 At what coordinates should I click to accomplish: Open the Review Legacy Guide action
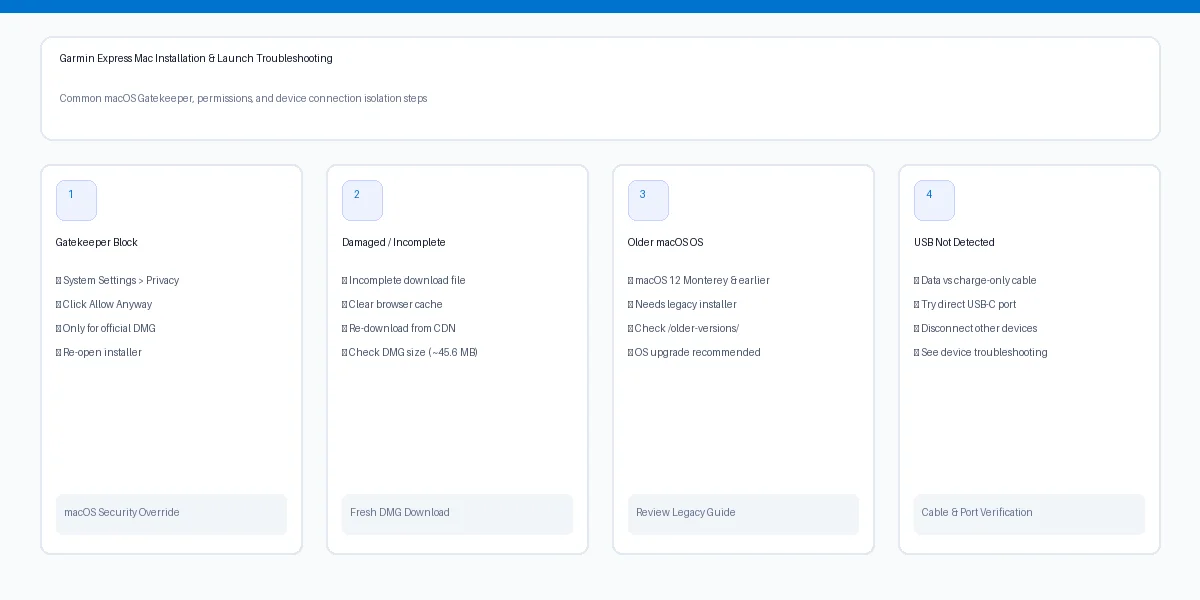(743, 514)
